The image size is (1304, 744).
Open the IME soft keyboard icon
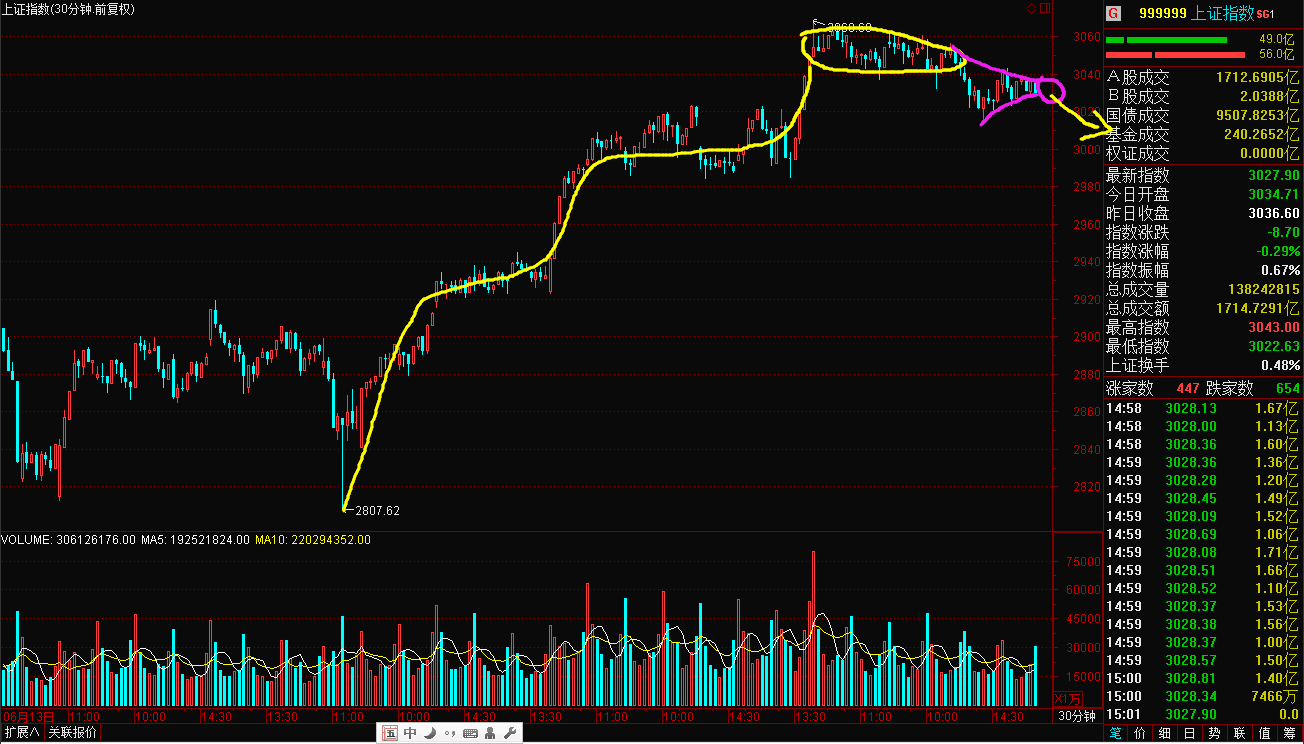pyautogui.click(x=469, y=733)
